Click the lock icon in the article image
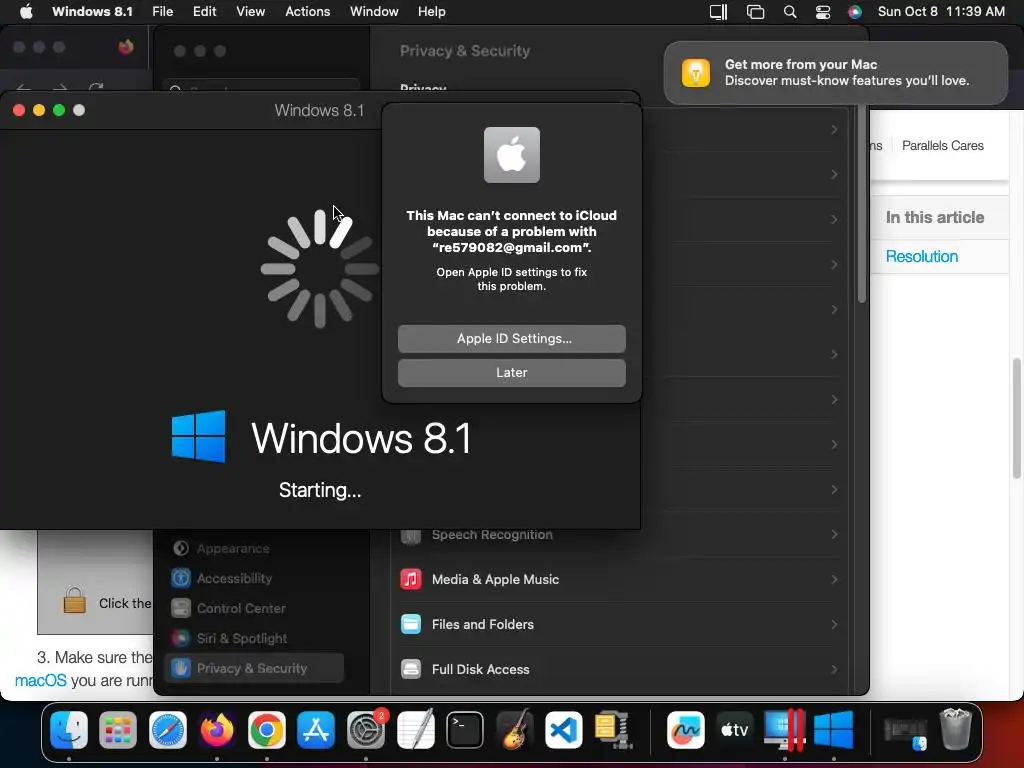Screen dimensions: 1024x768 coord(74,600)
